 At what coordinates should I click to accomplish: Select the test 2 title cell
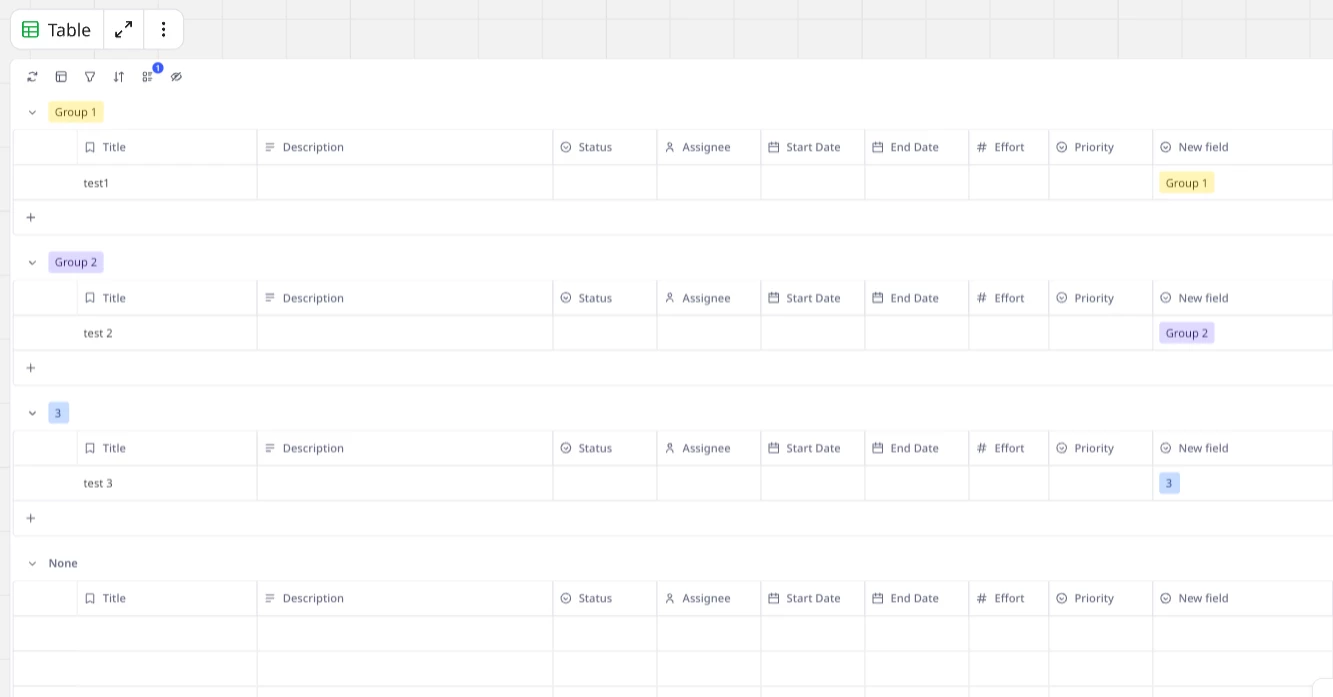167,333
